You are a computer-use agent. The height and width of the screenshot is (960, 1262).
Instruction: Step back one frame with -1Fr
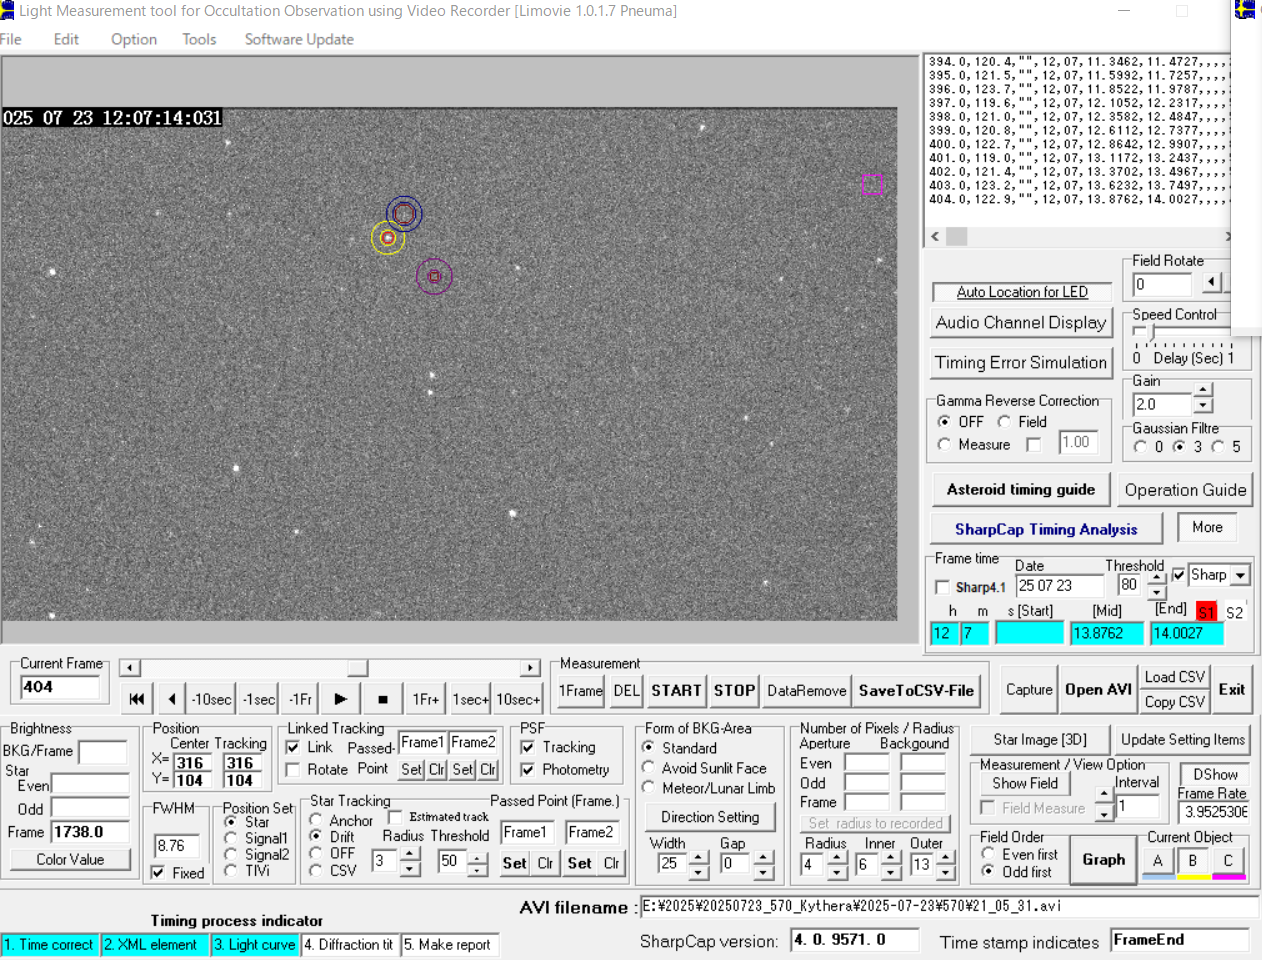tap(300, 699)
